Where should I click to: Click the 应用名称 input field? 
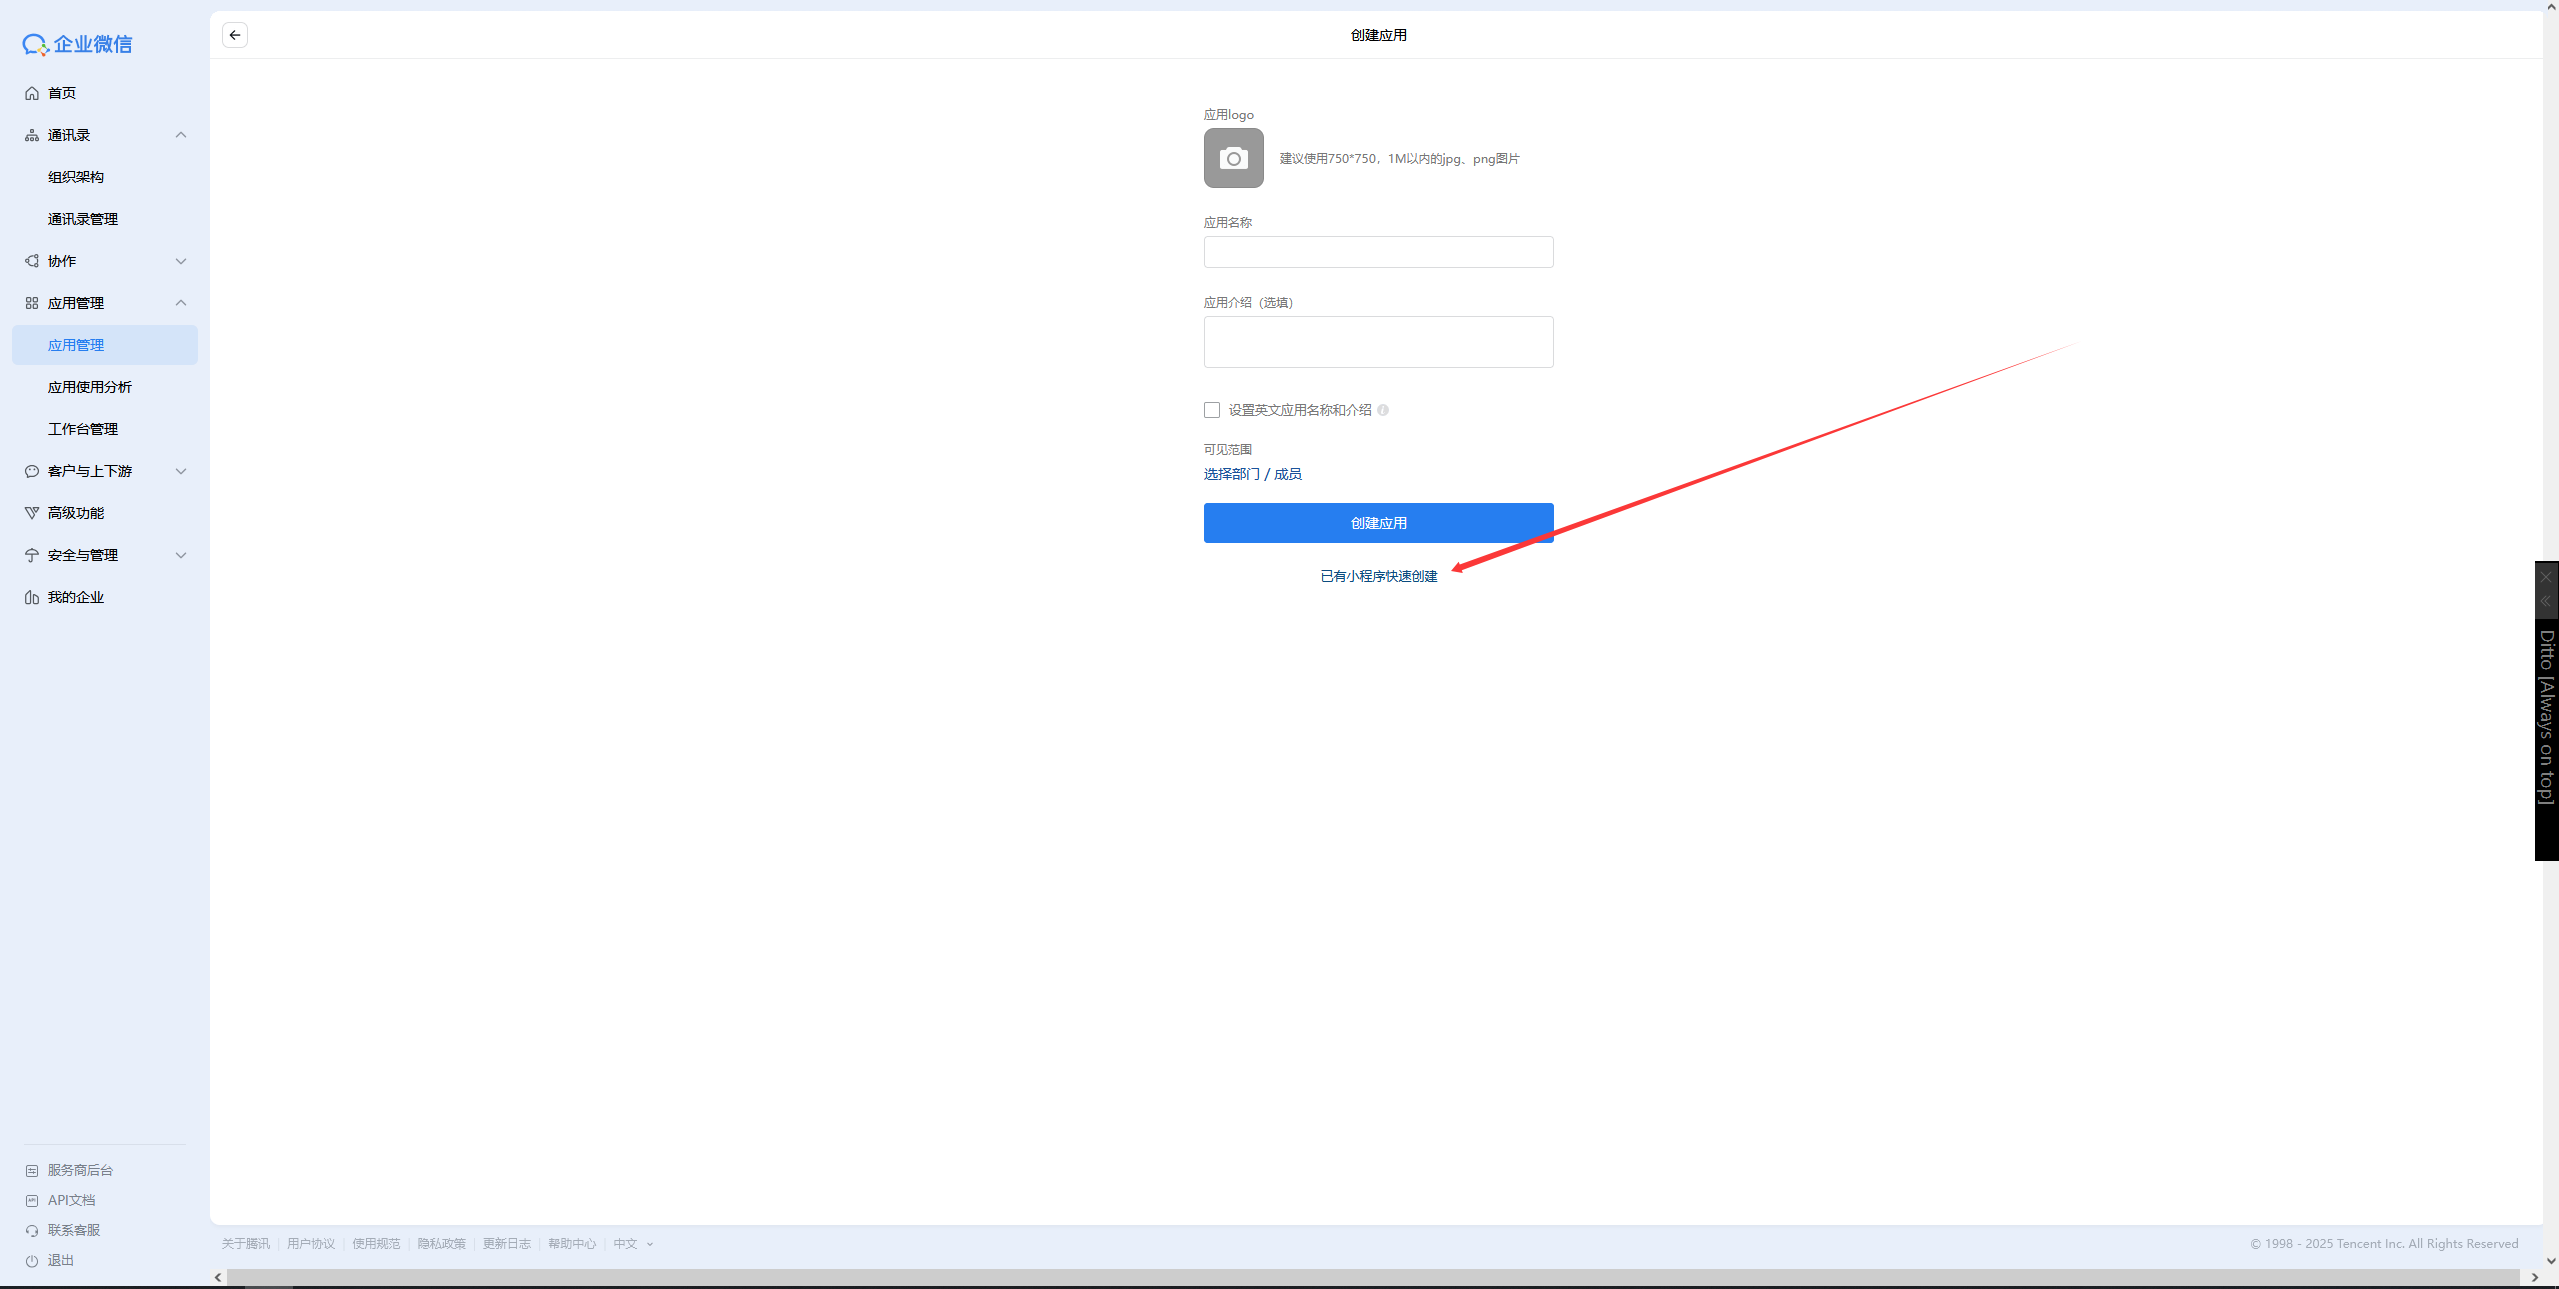1378,252
